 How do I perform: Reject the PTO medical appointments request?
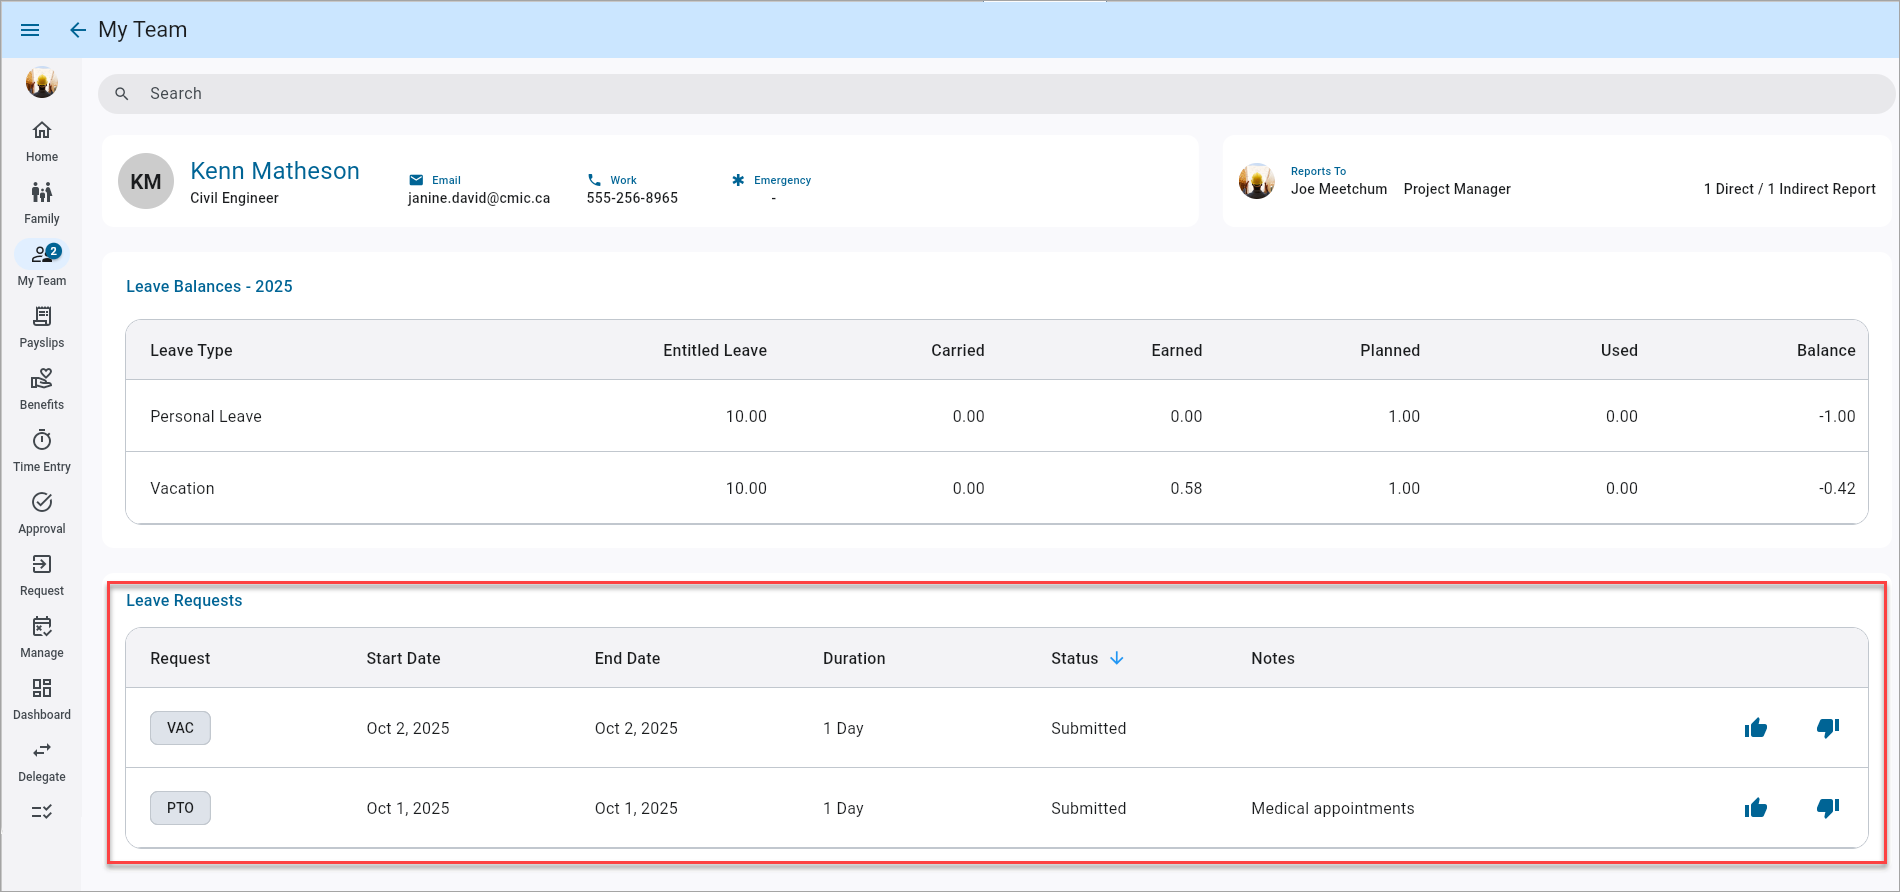[x=1827, y=808]
